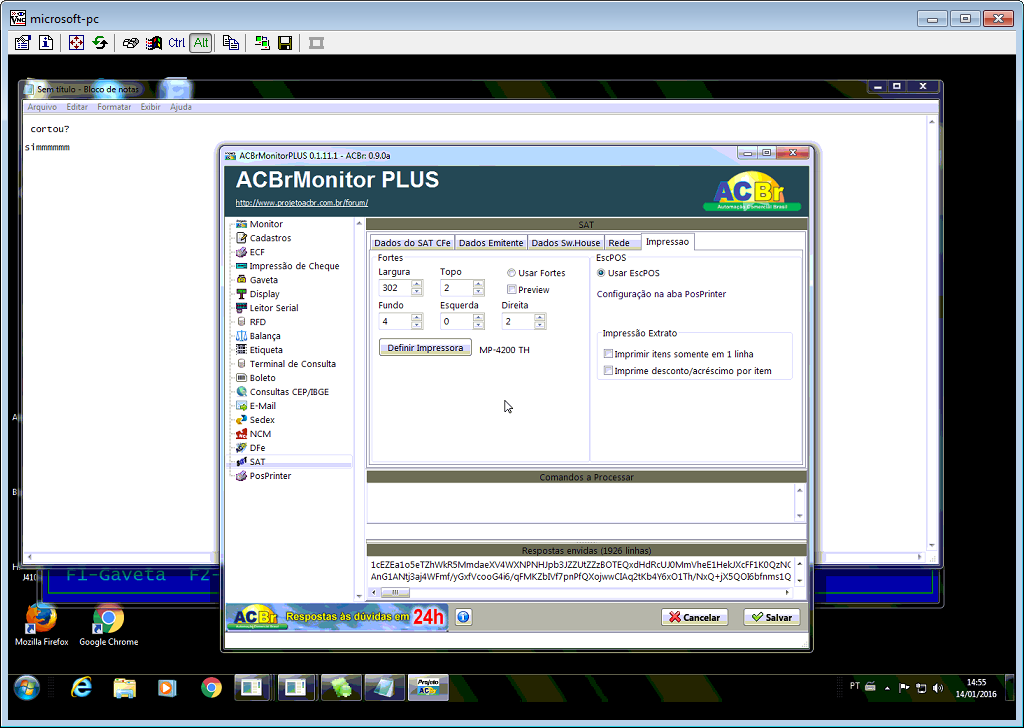
Task: Open VNC connection options icon
Action: 22,43
